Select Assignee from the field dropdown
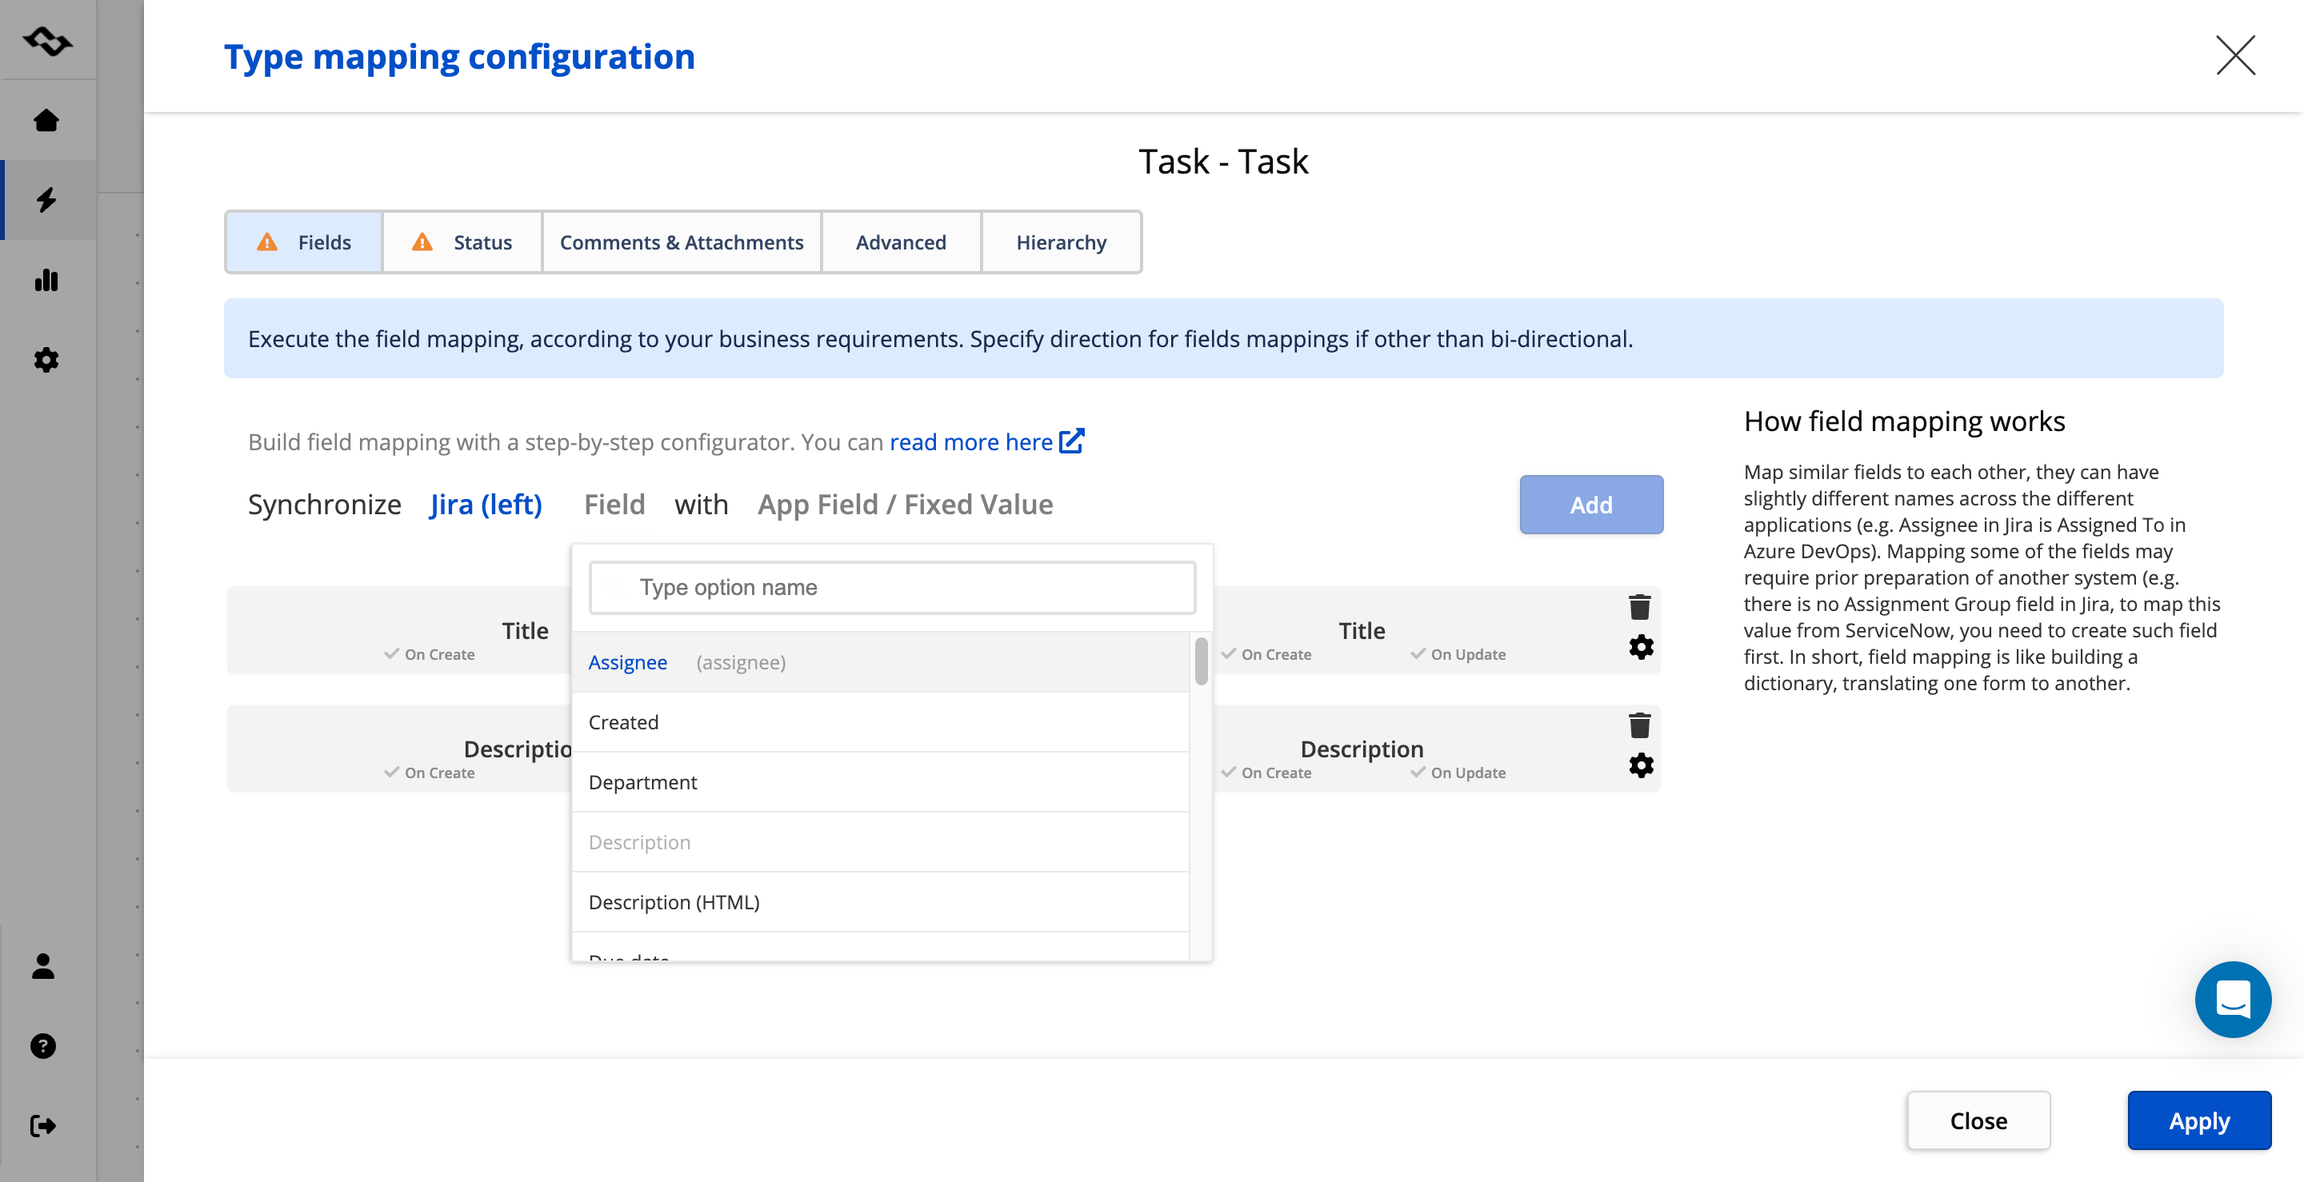The image size is (2304, 1182). click(628, 662)
